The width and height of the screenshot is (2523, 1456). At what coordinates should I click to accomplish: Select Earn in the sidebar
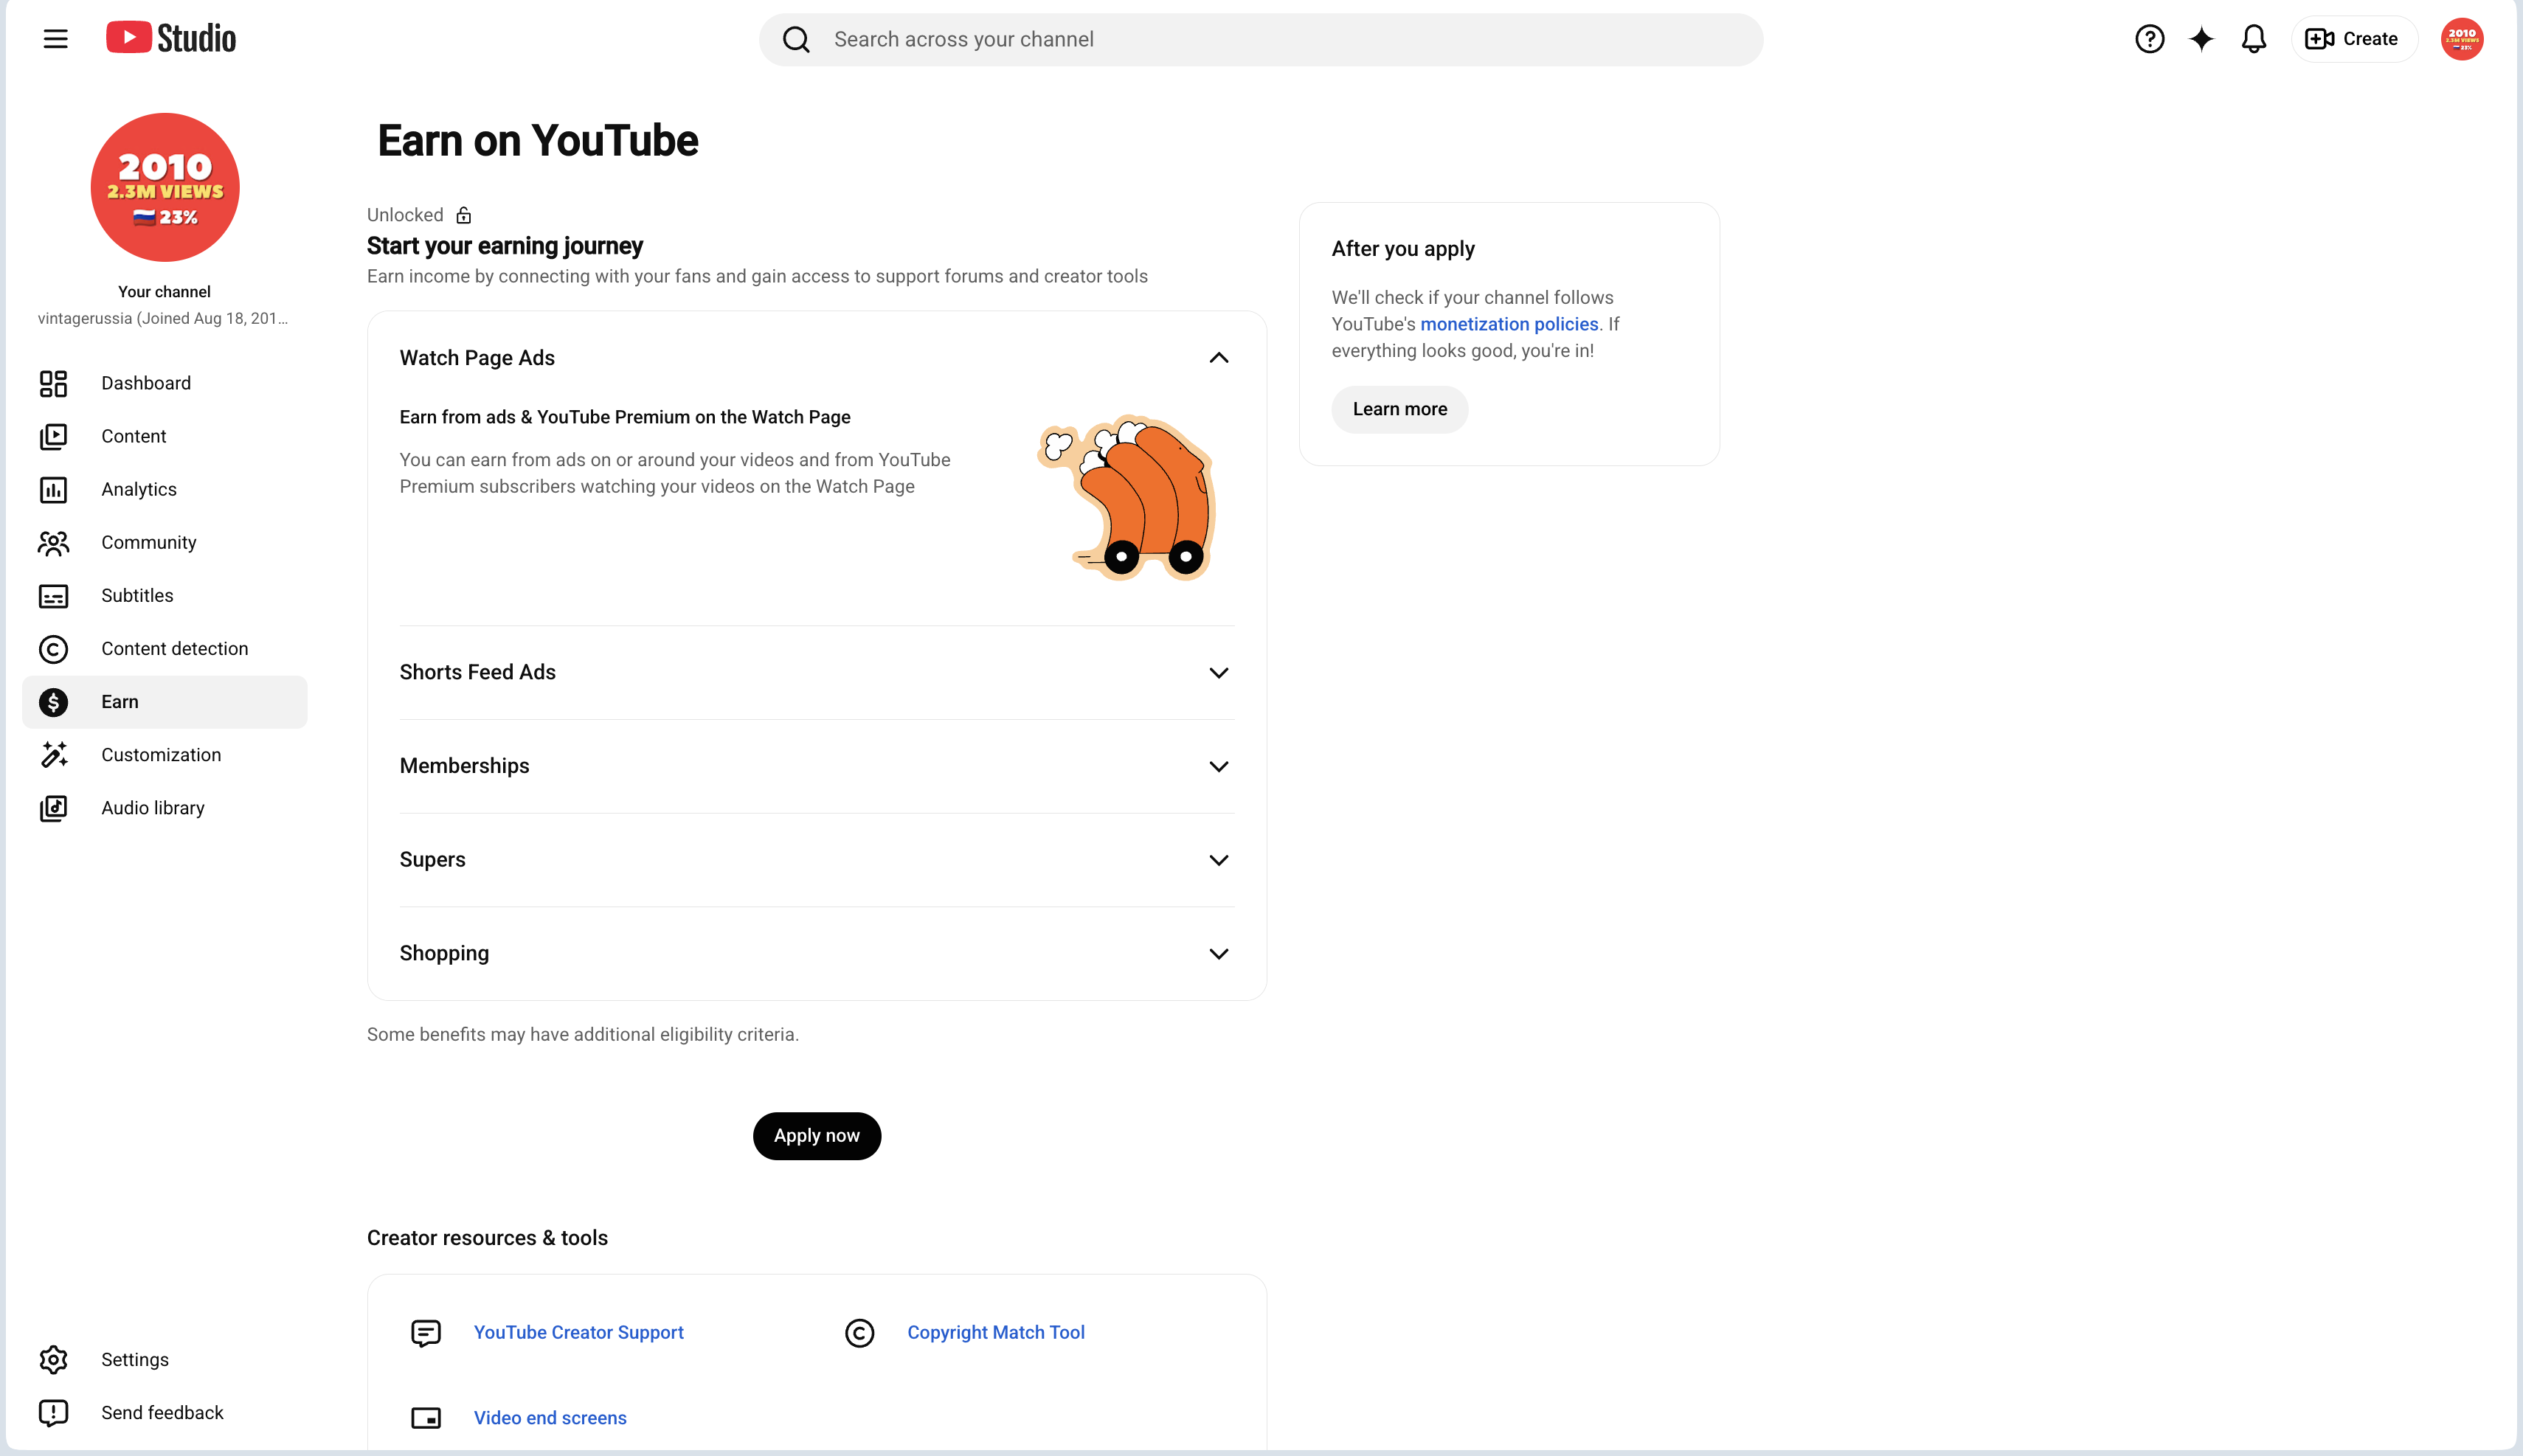(x=165, y=702)
